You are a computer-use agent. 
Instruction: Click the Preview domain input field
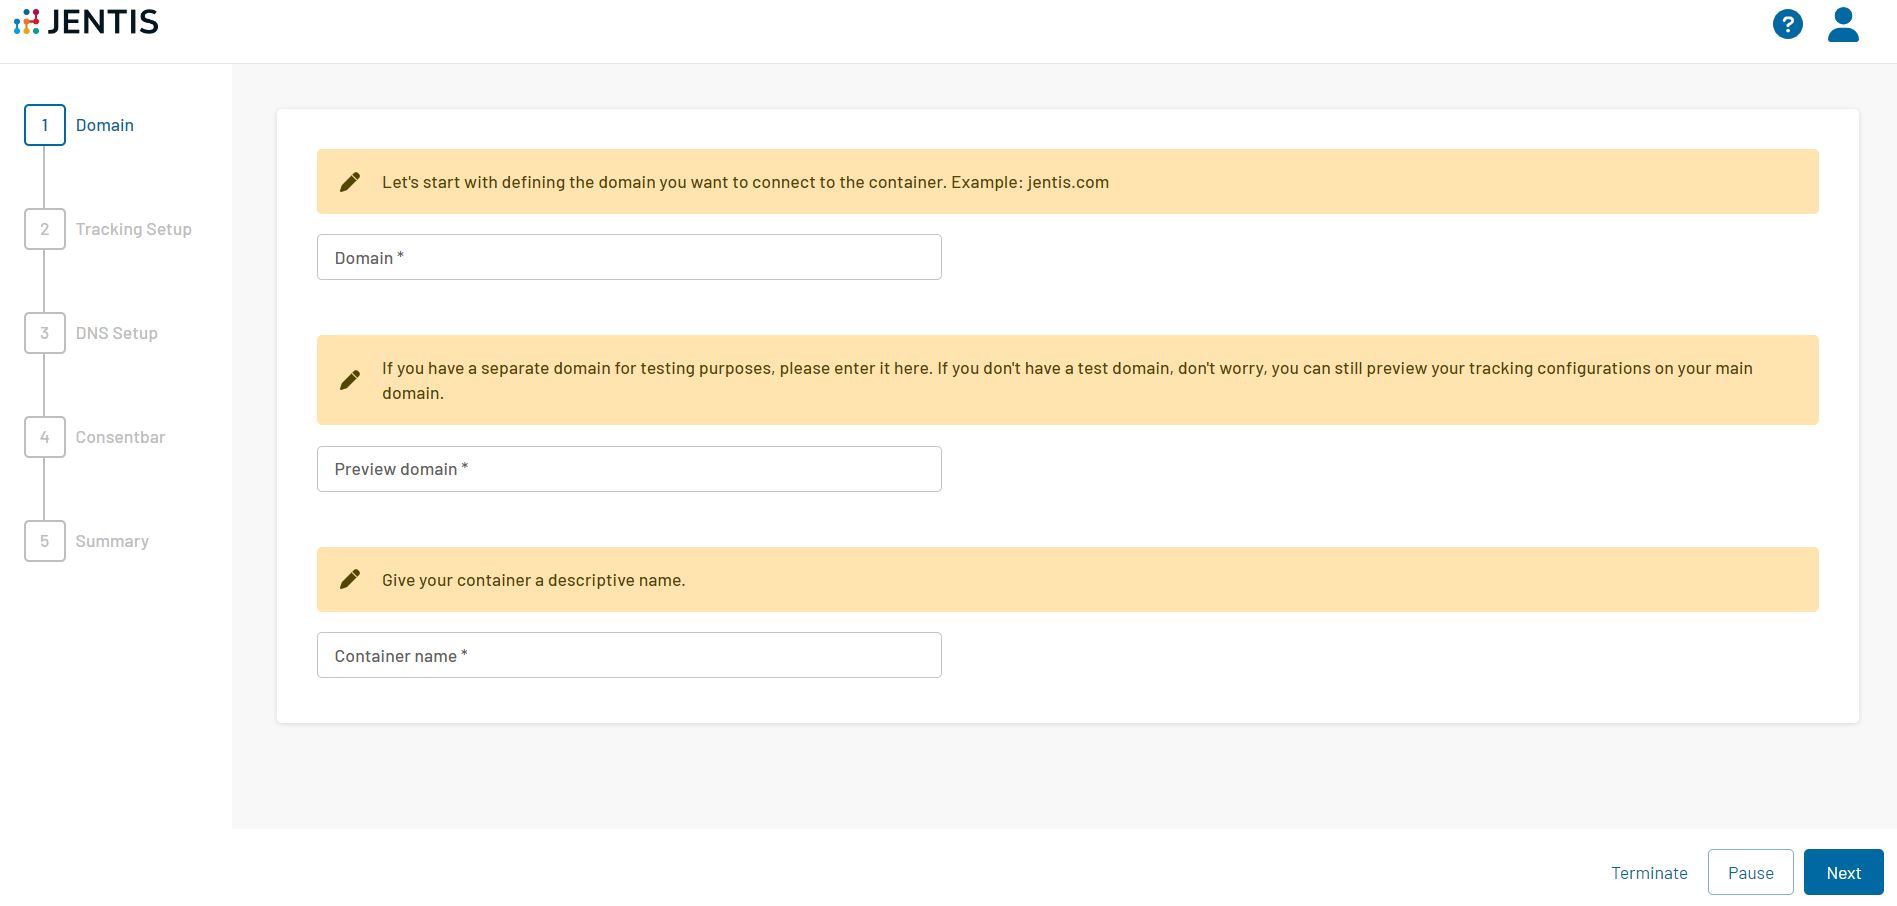(628, 468)
